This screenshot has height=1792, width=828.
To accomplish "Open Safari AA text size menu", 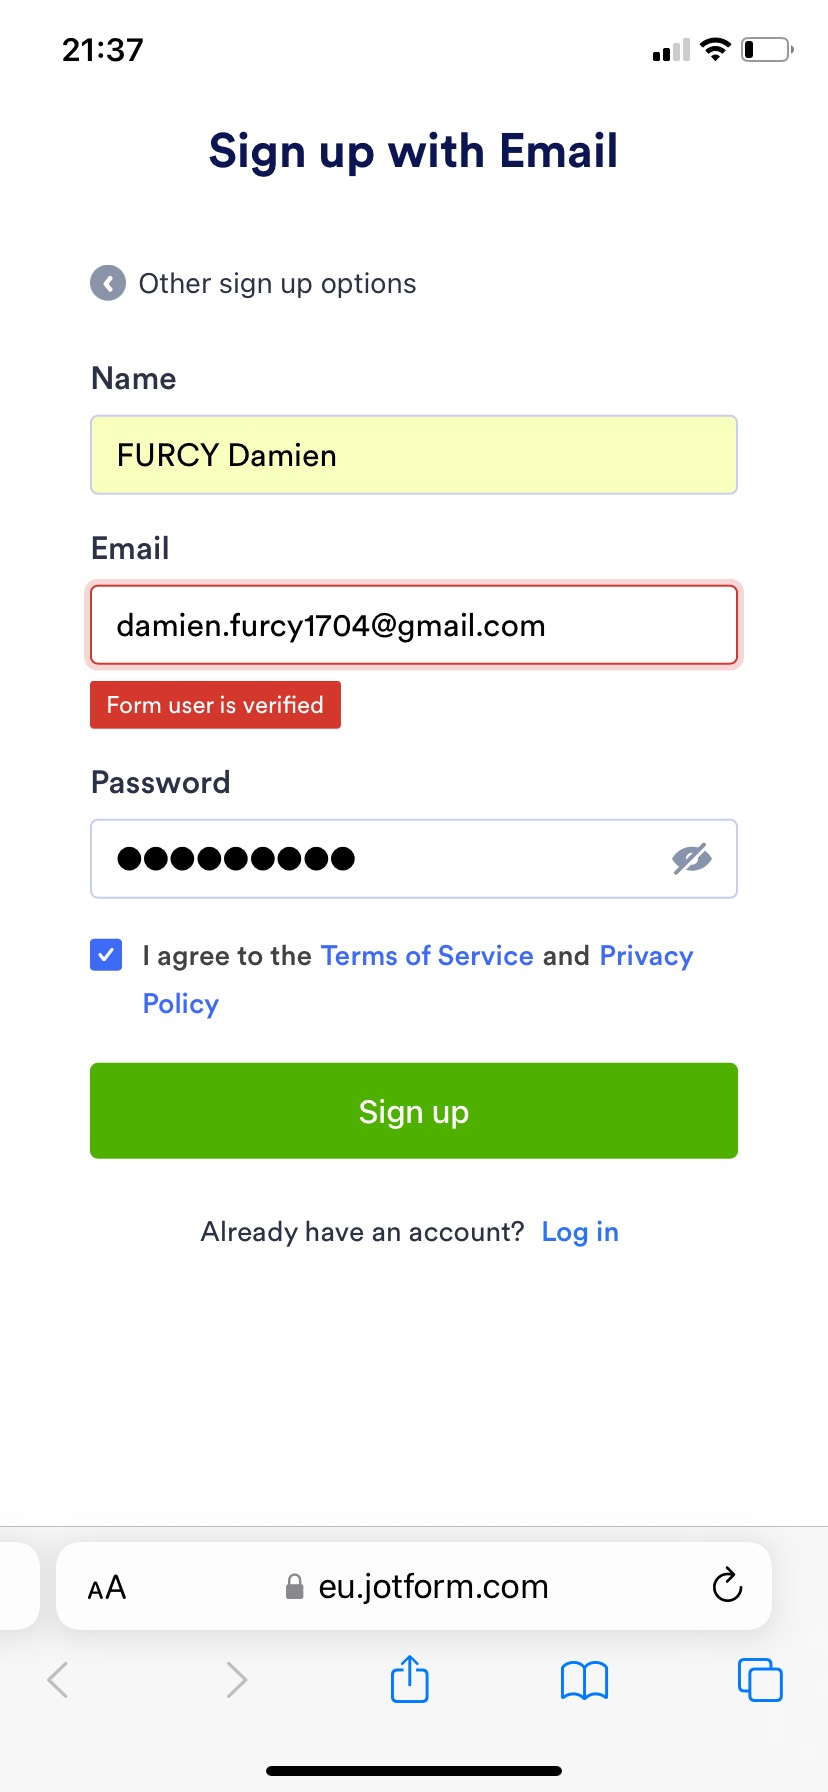I will pyautogui.click(x=107, y=1587).
